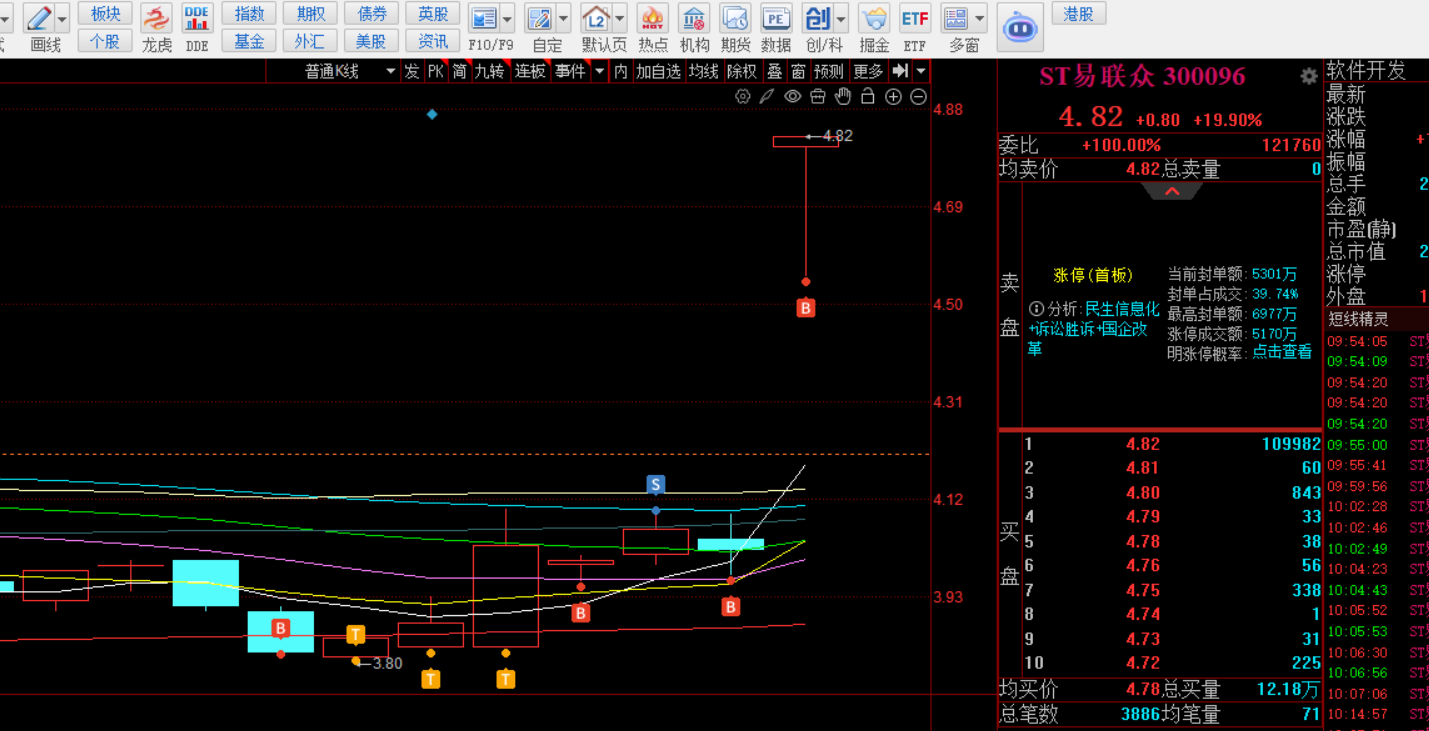Expand dropdown arrow after 事件
The width and height of the screenshot is (1429, 731).
(600, 71)
